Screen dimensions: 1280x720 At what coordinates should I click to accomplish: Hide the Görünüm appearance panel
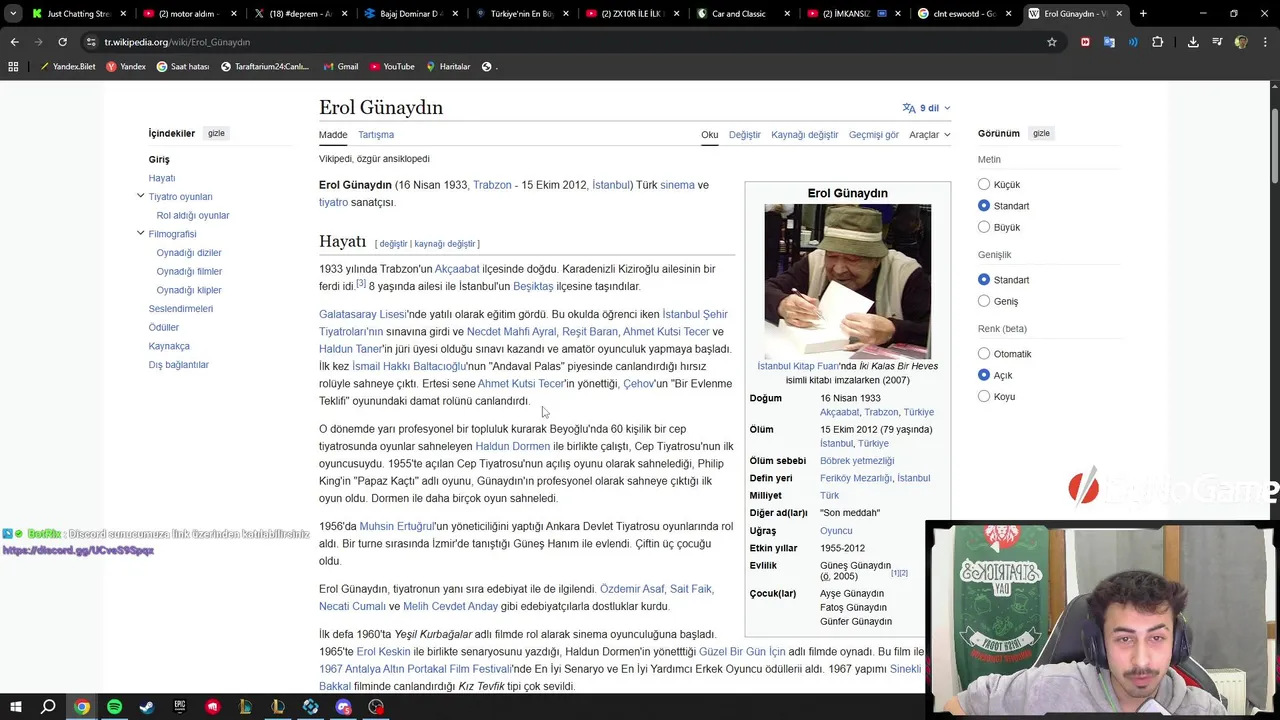tap(1041, 133)
